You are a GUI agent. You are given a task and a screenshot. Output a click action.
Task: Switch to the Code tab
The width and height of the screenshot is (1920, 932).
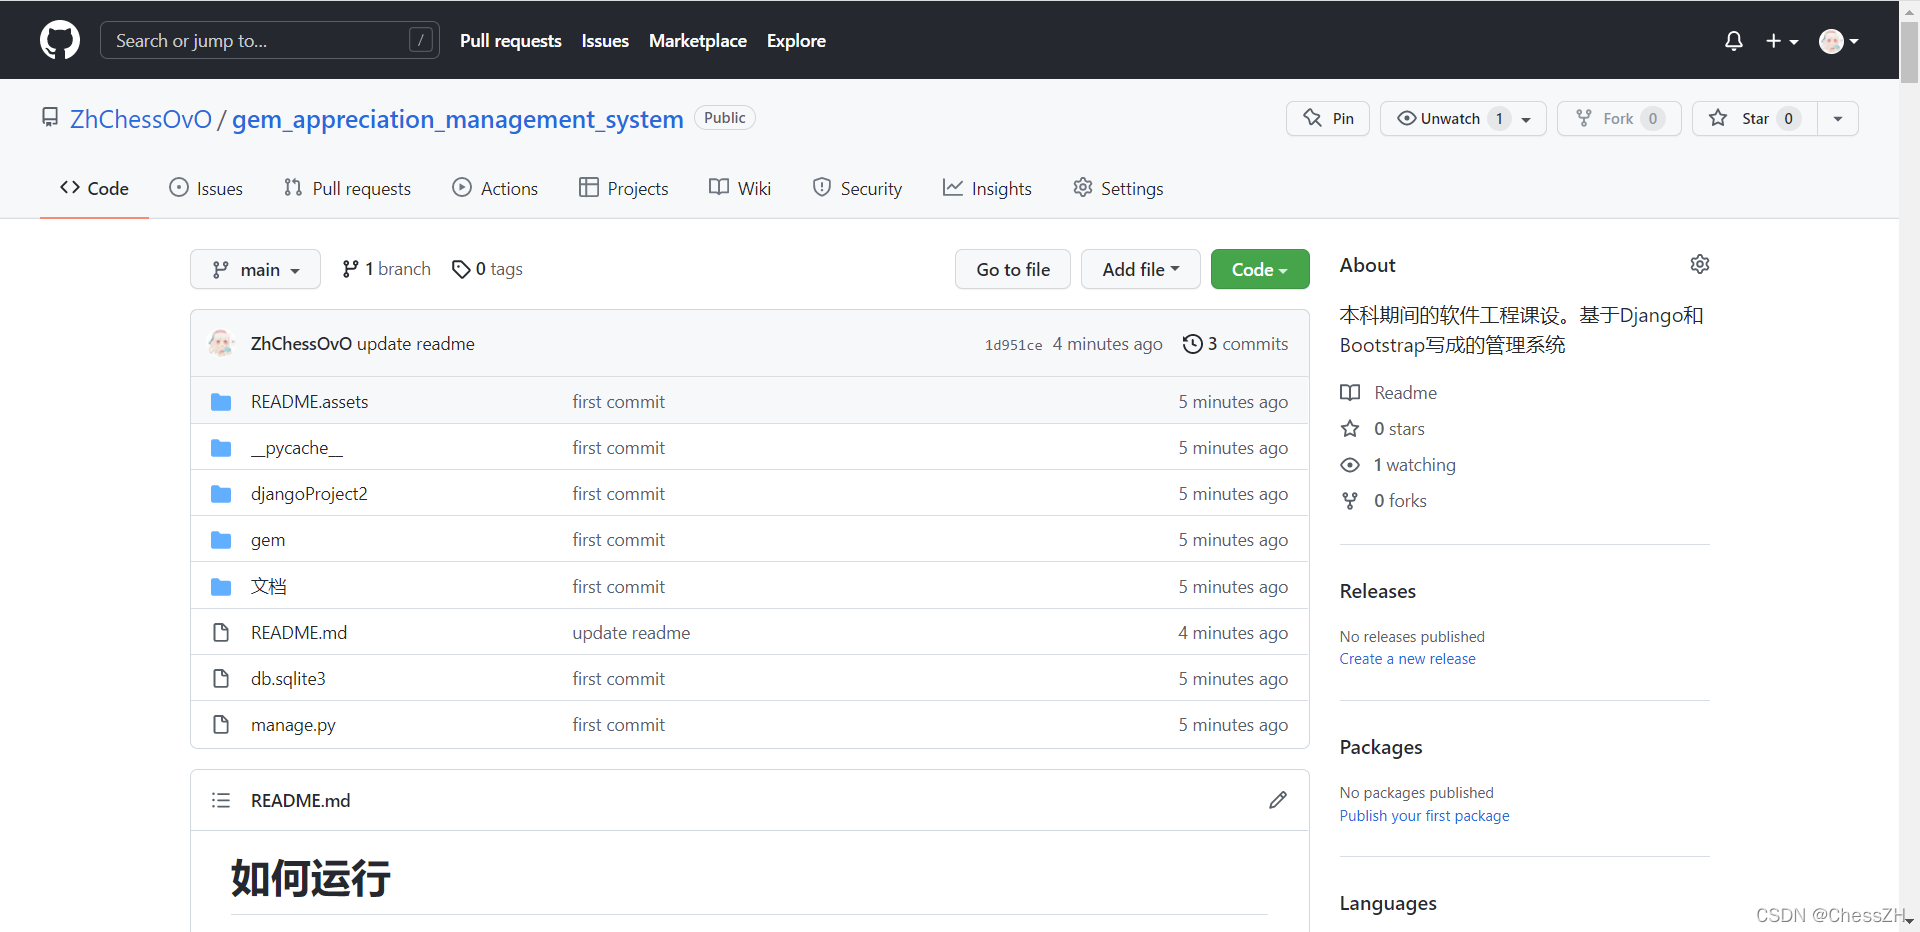tap(94, 188)
